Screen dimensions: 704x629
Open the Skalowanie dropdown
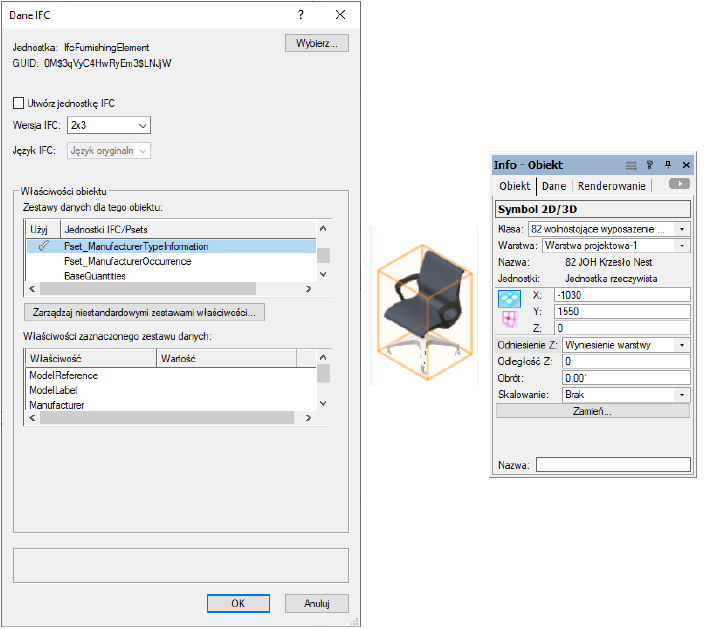pyautogui.click(x=683, y=394)
